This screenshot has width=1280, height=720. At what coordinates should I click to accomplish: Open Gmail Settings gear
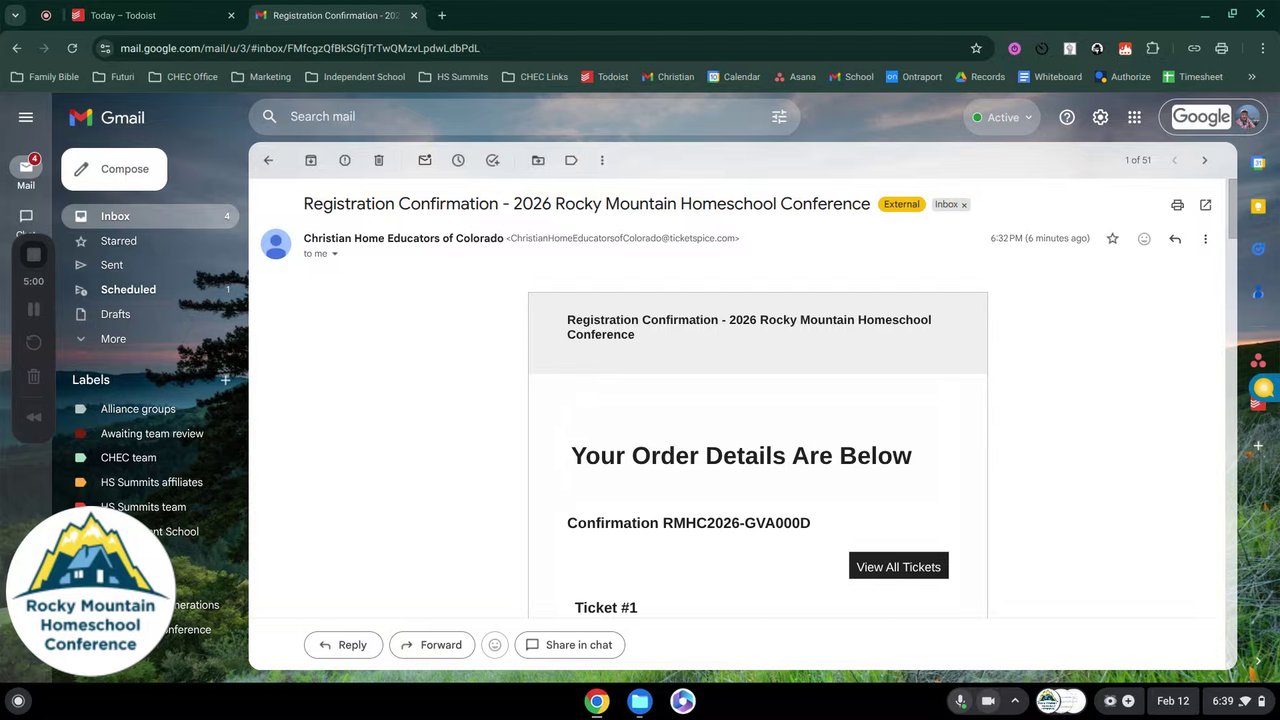click(x=1100, y=117)
